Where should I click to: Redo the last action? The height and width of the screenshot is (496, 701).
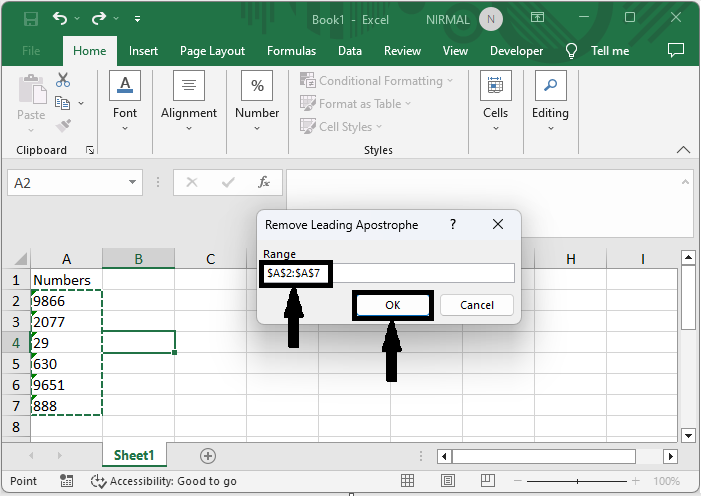click(99, 18)
